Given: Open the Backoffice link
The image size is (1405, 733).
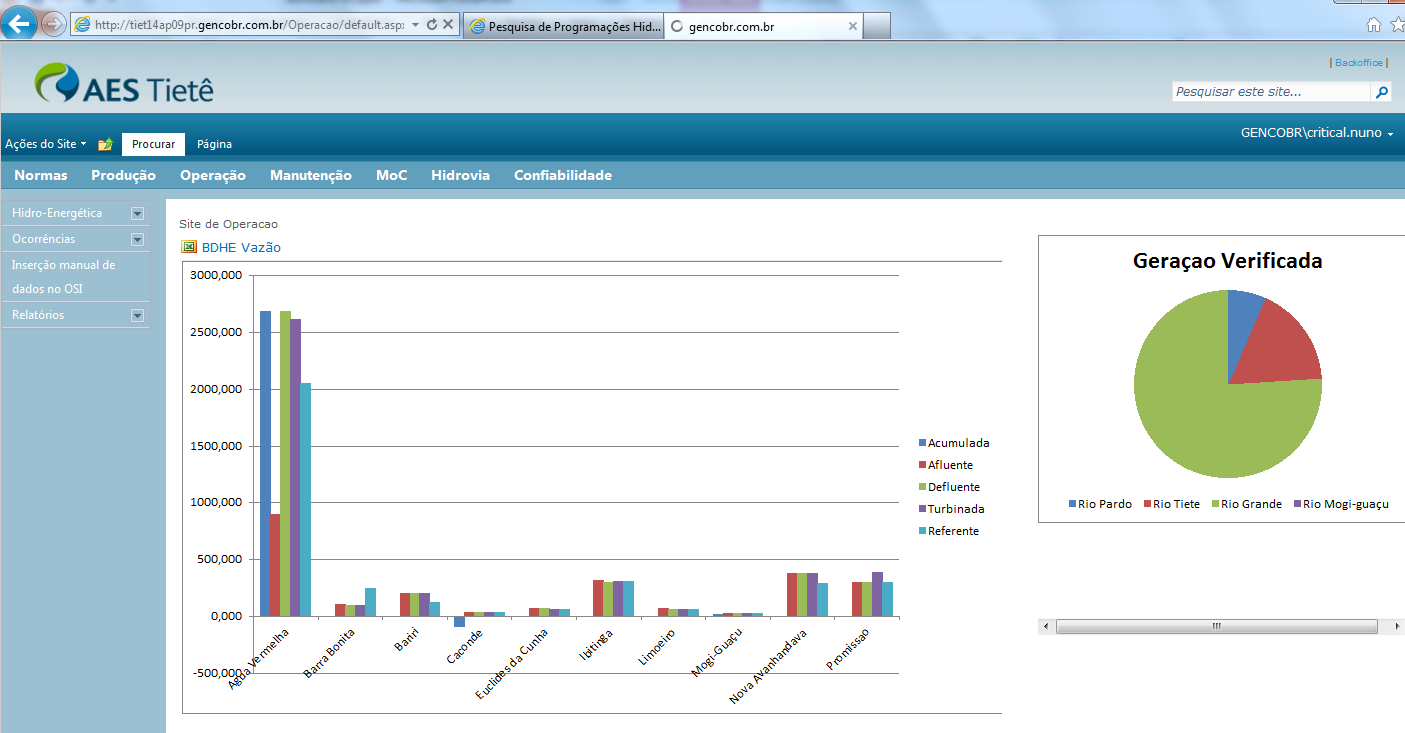Looking at the screenshot, I should click(x=1359, y=62).
